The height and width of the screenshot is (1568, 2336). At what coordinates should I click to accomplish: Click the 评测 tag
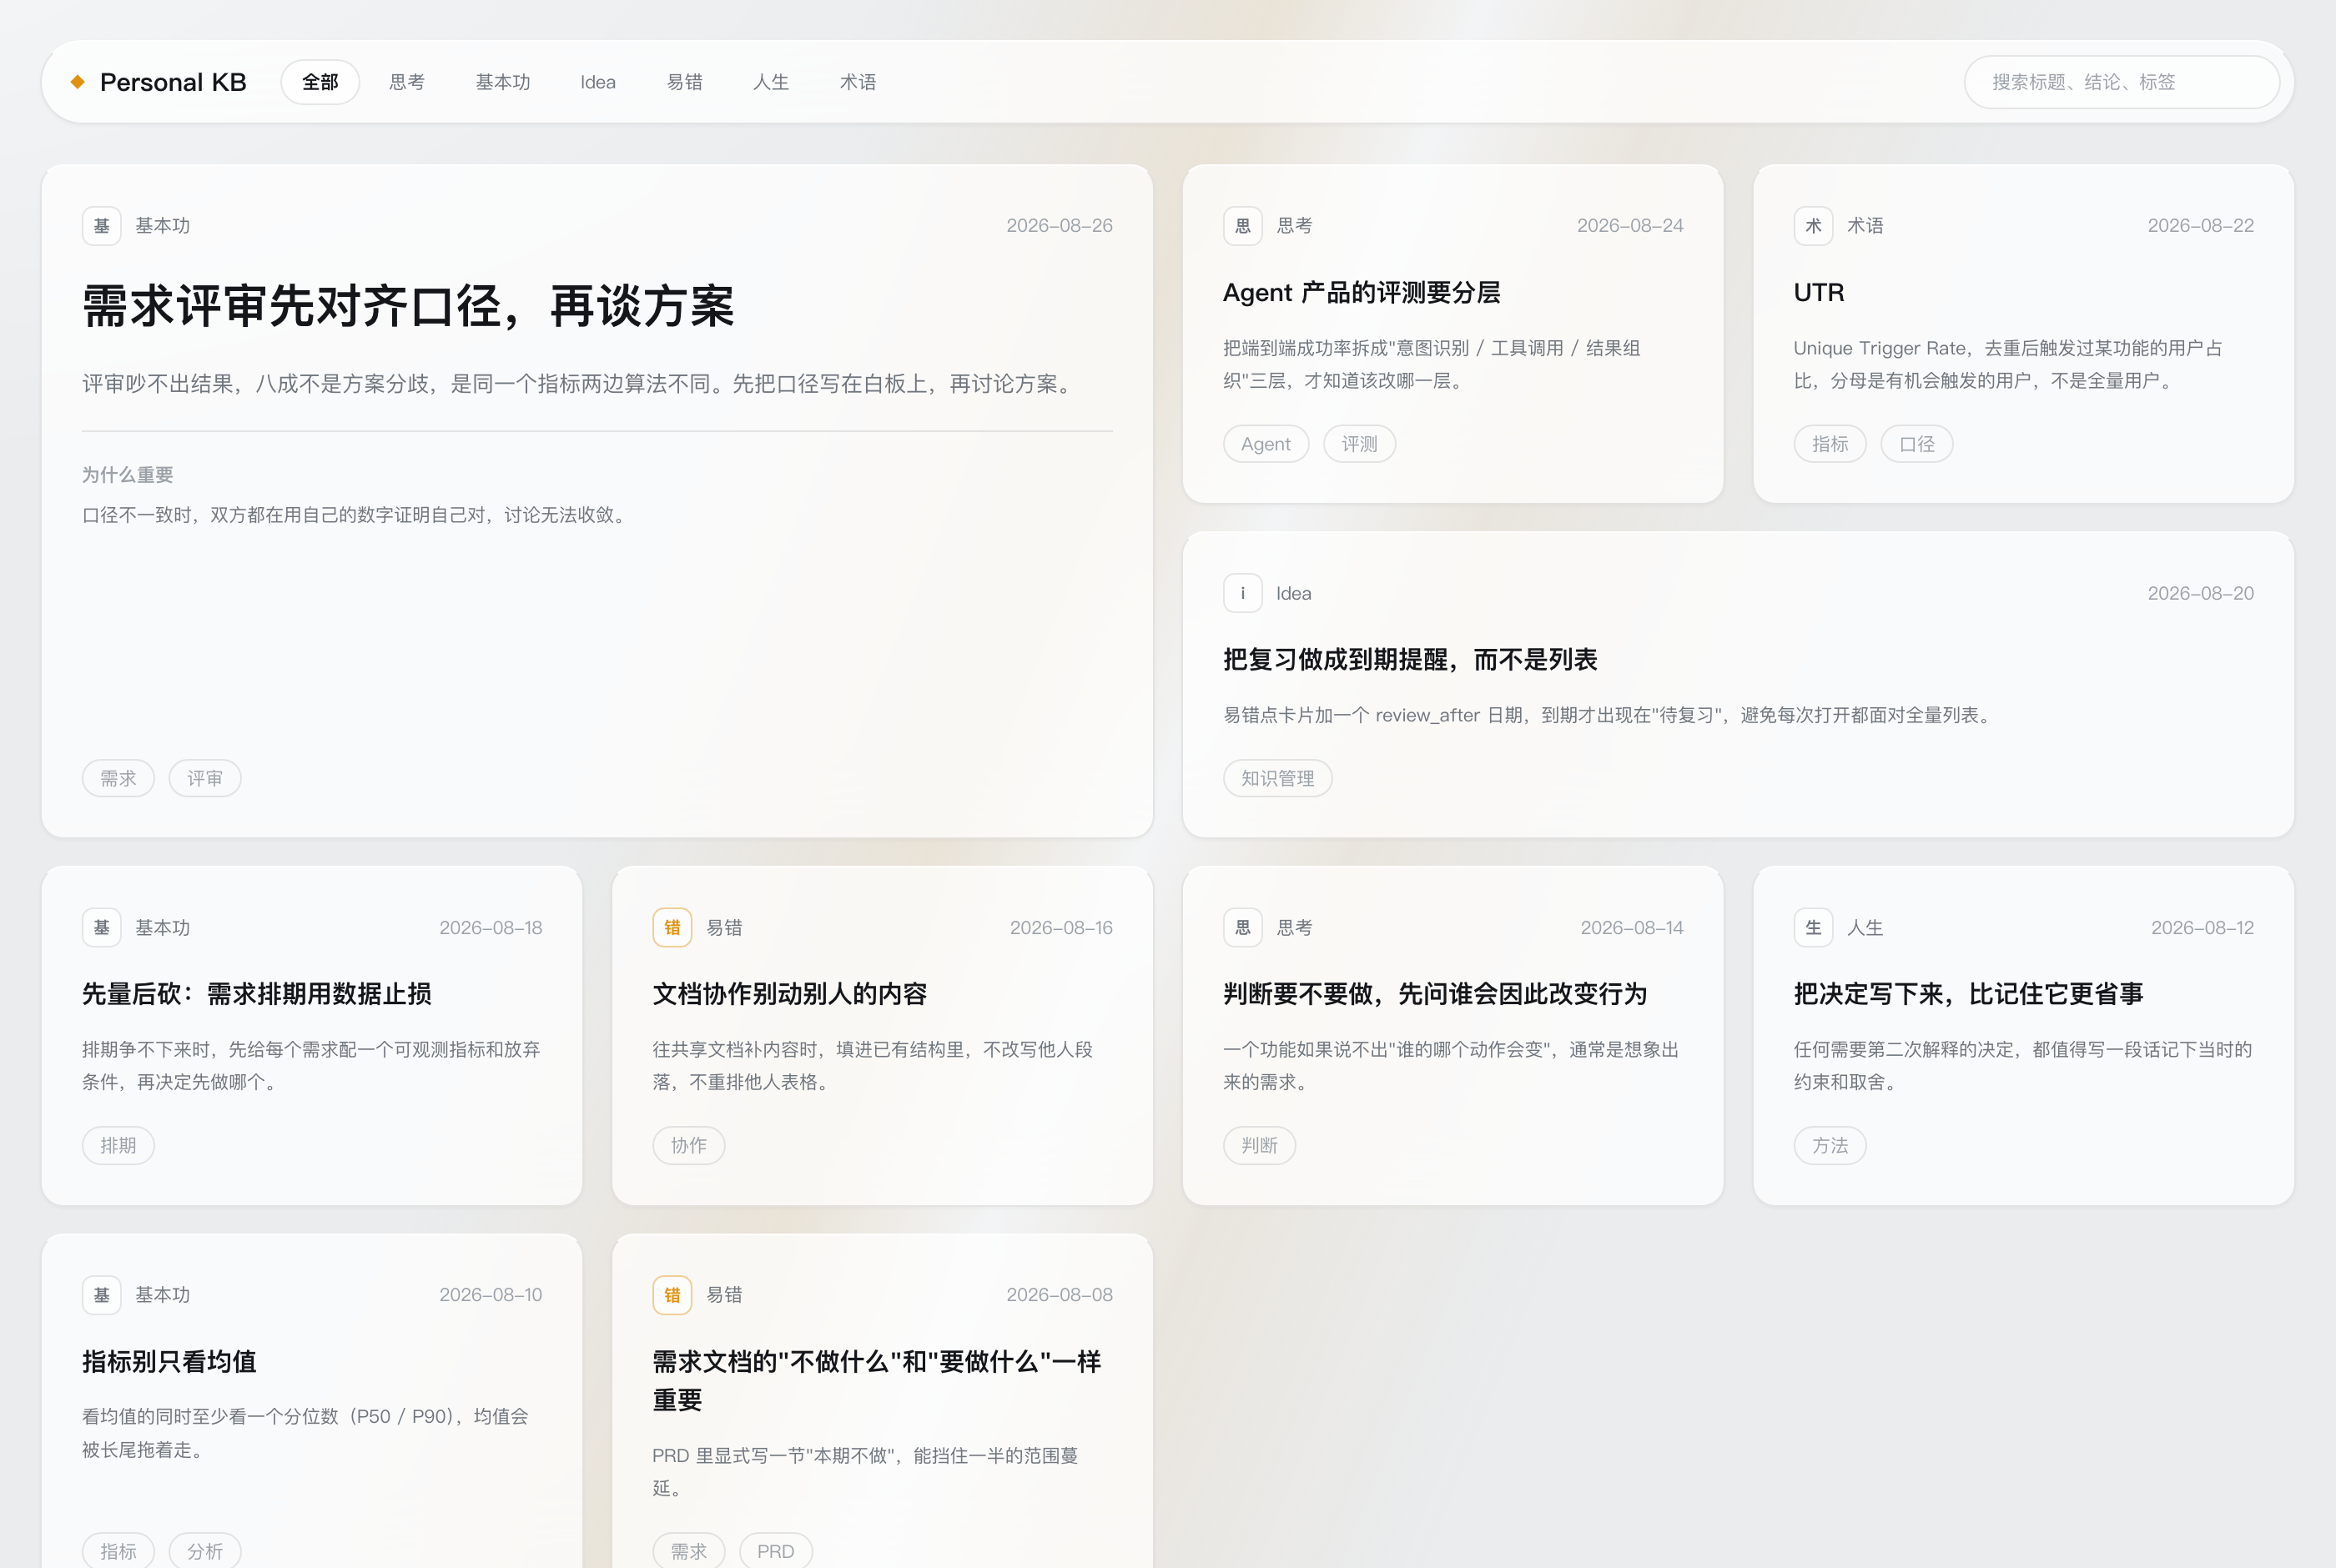[1359, 444]
